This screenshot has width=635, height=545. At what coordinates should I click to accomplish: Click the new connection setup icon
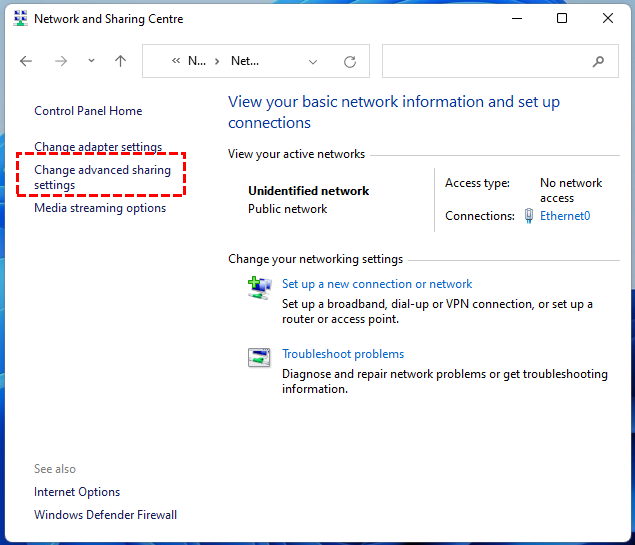[x=259, y=289]
